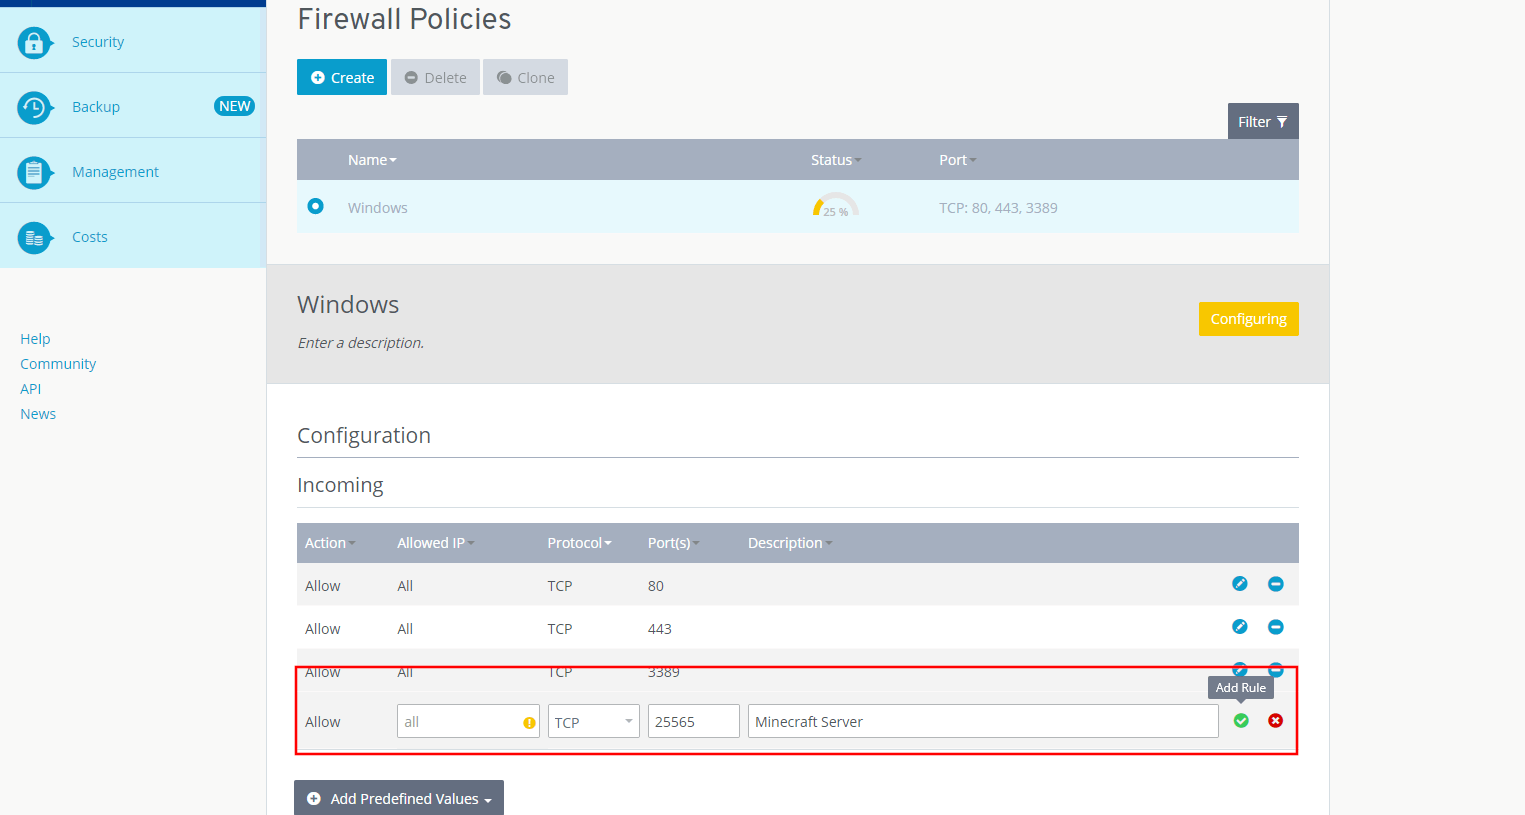This screenshot has height=815, width=1525.
Task: Click the Create policy button
Action: [342, 77]
